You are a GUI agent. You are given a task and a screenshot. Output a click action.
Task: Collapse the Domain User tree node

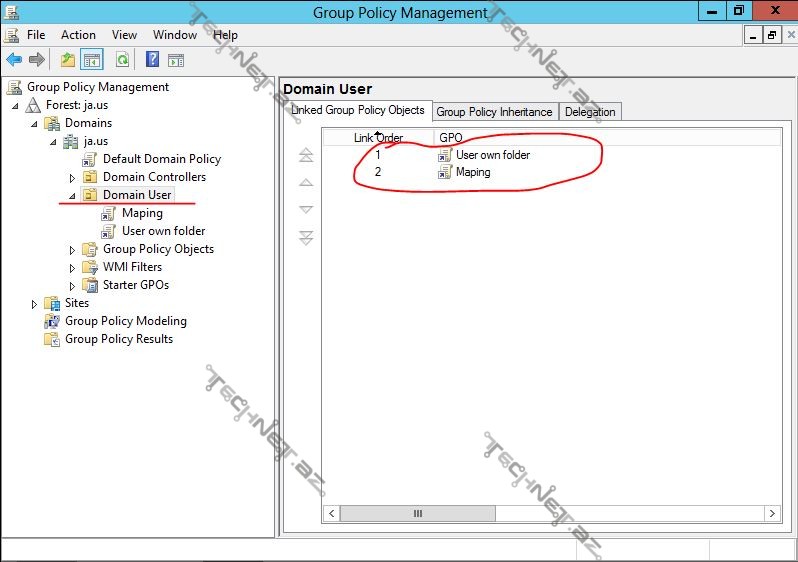[72, 195]
